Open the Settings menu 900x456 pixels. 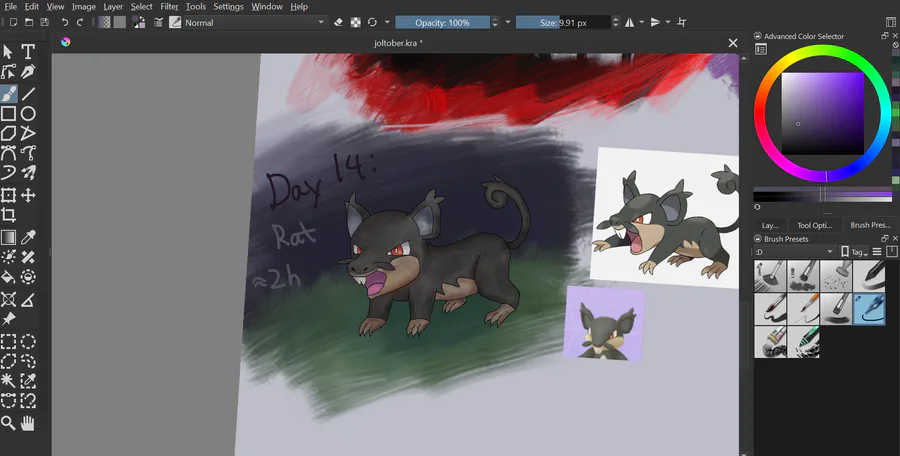228,7
